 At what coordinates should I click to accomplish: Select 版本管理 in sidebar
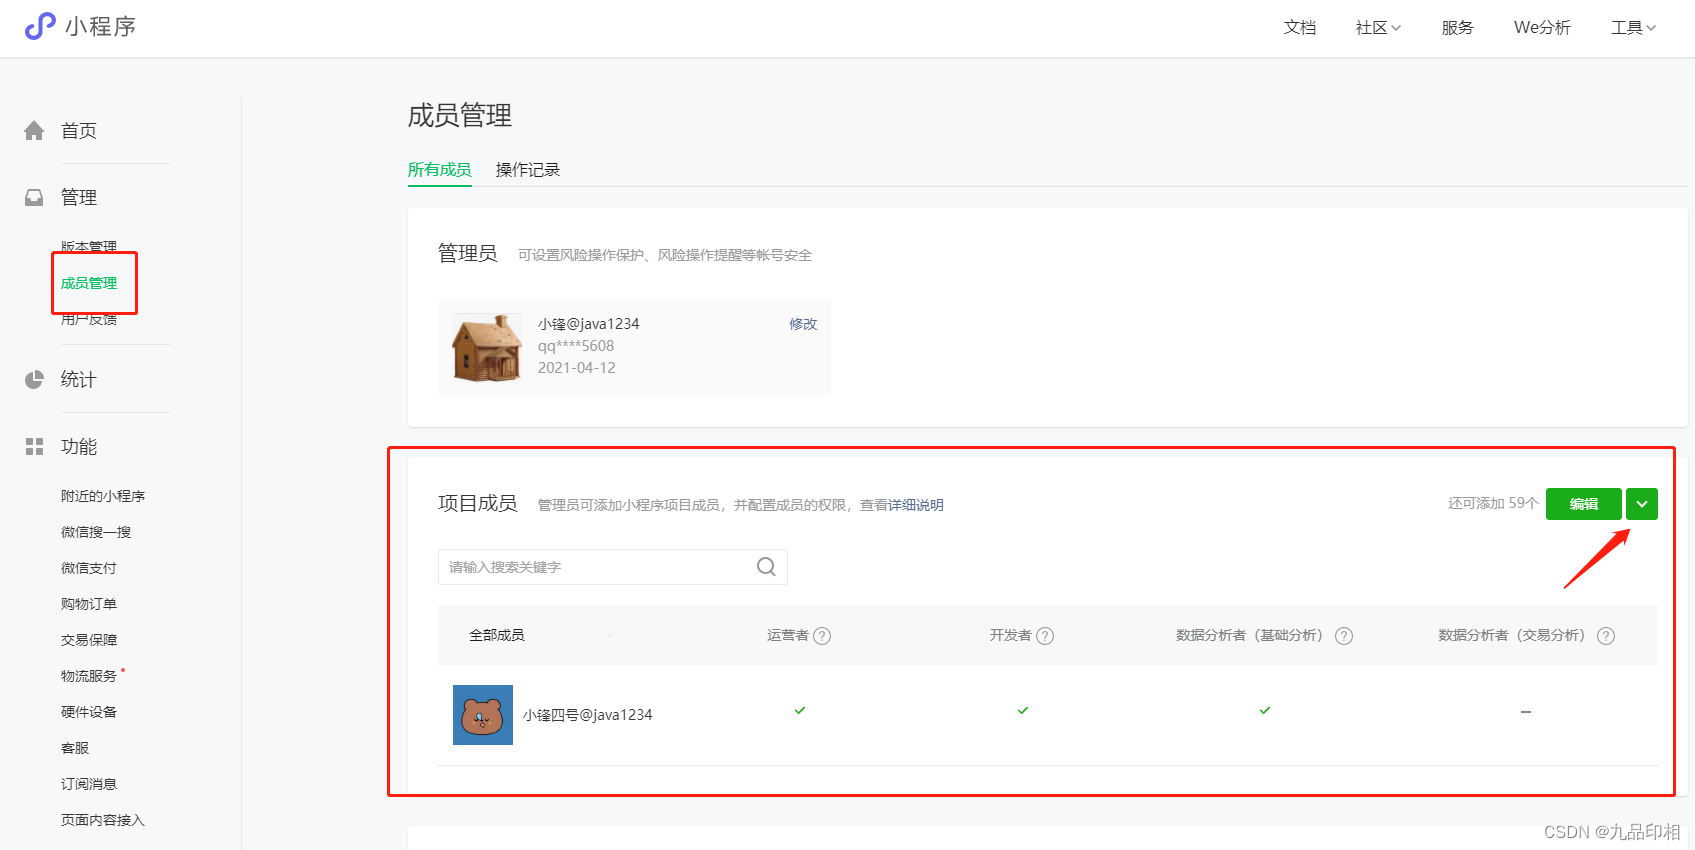(89, 247)
